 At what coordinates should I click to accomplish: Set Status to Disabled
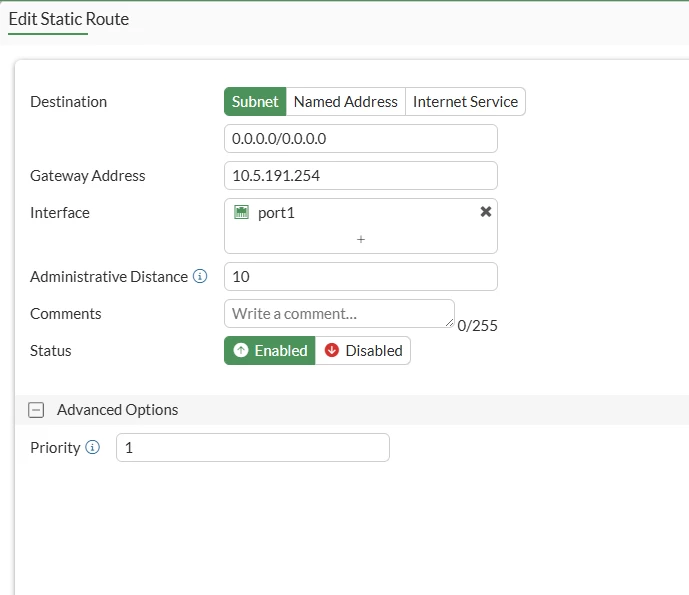[x=363, y=351]
